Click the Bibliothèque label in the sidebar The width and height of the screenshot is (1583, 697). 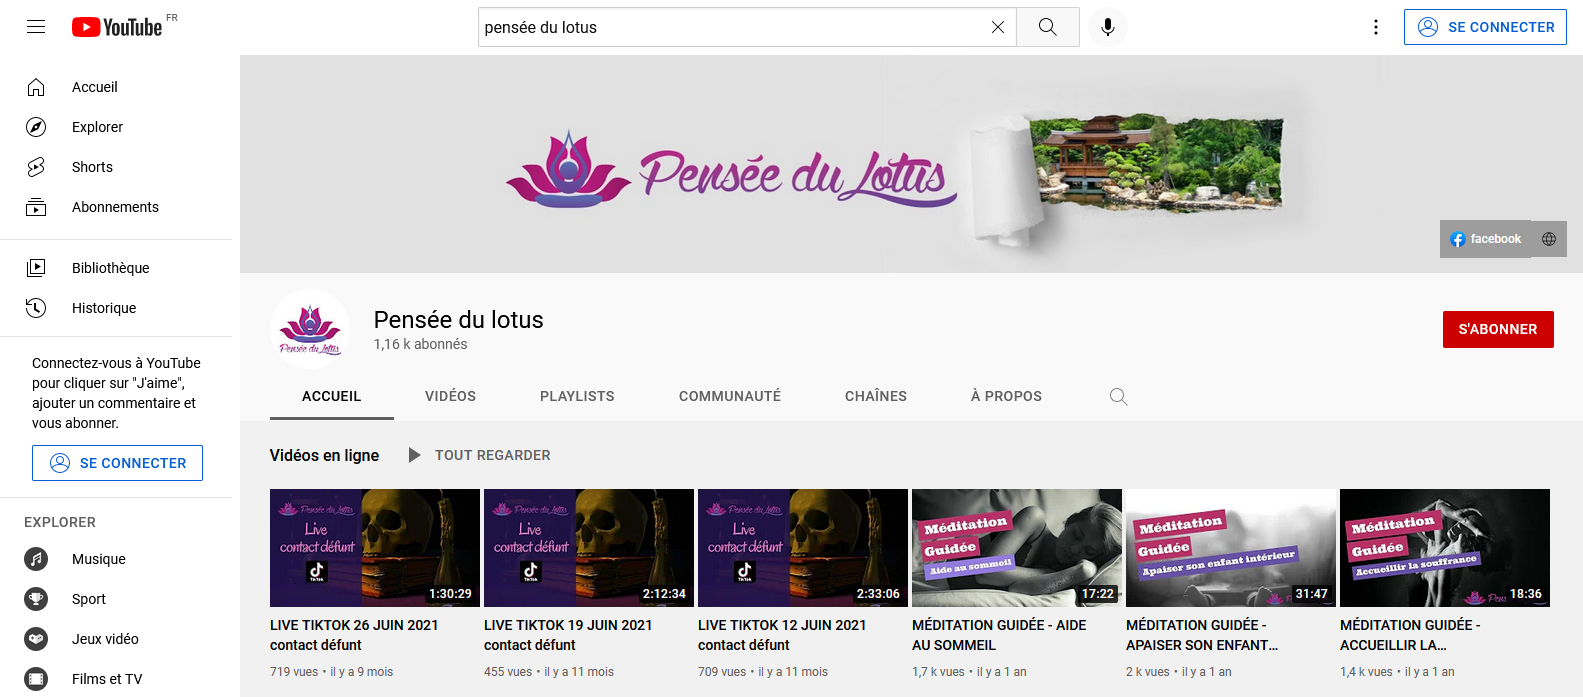[x=111, y=268]
